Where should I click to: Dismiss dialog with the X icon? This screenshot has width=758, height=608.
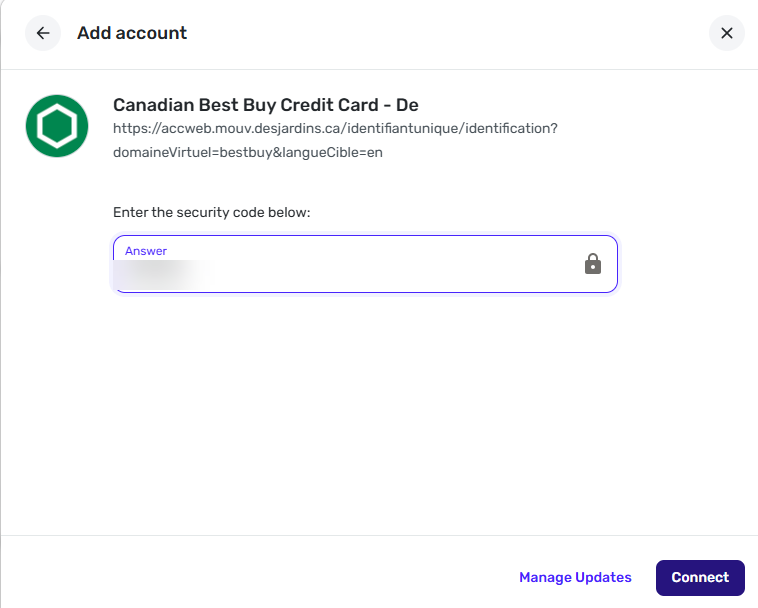click(727, 33)
